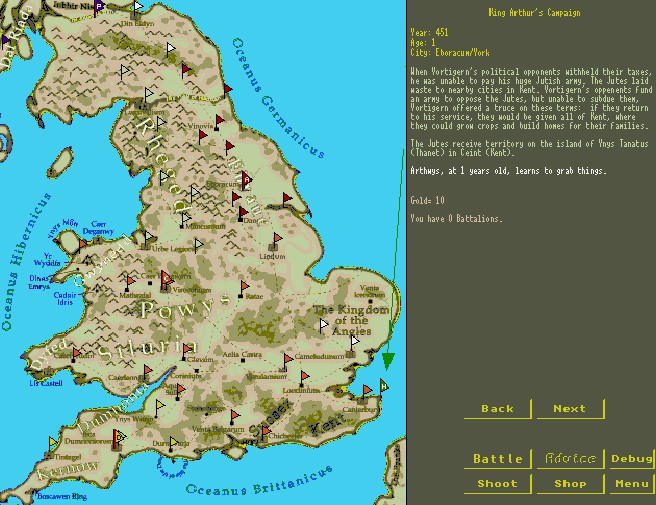Click the yellow-and-red flag at Isca Dumnoniorum
The width and height of the screenshot is (656, 505).
[x=118, y=438]
